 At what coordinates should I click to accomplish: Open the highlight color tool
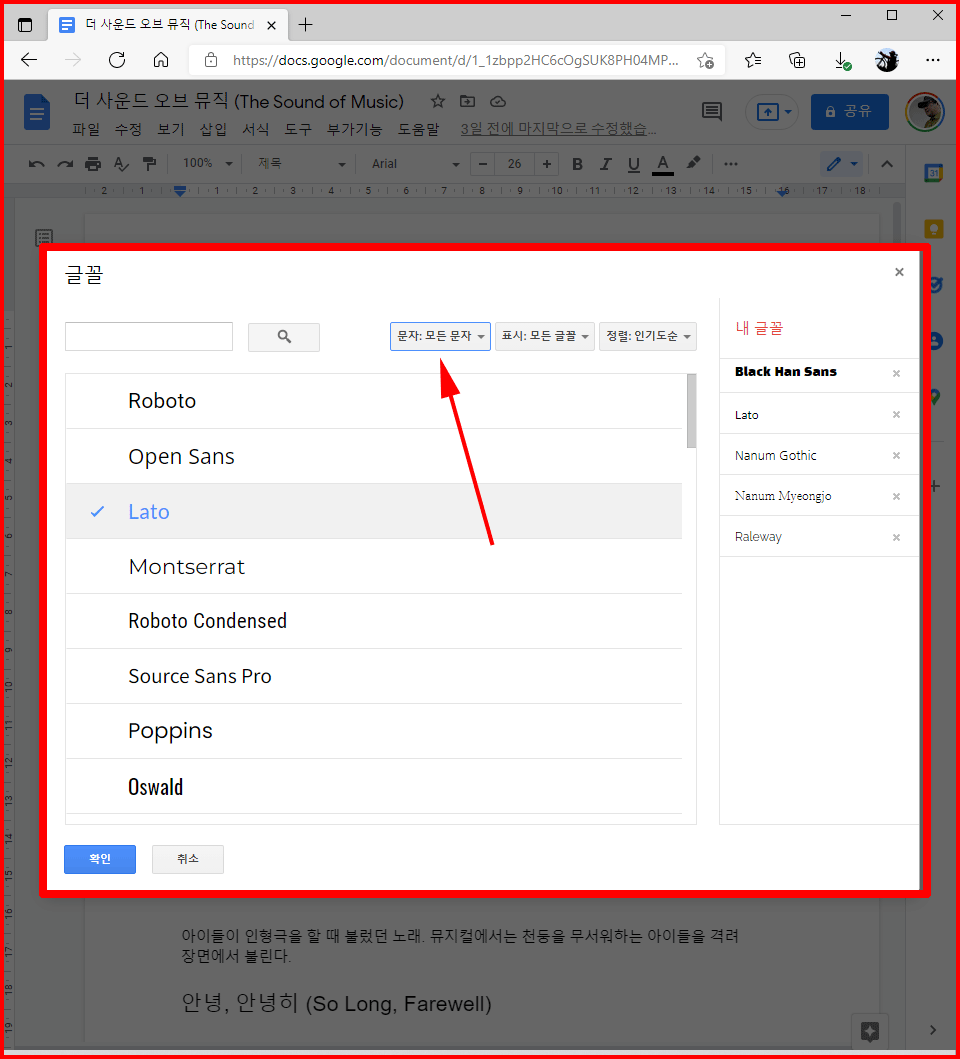coord(693,163)
